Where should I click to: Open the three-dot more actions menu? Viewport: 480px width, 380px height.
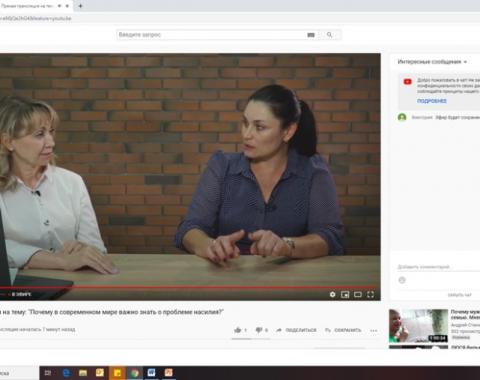[x=374, y=330]
